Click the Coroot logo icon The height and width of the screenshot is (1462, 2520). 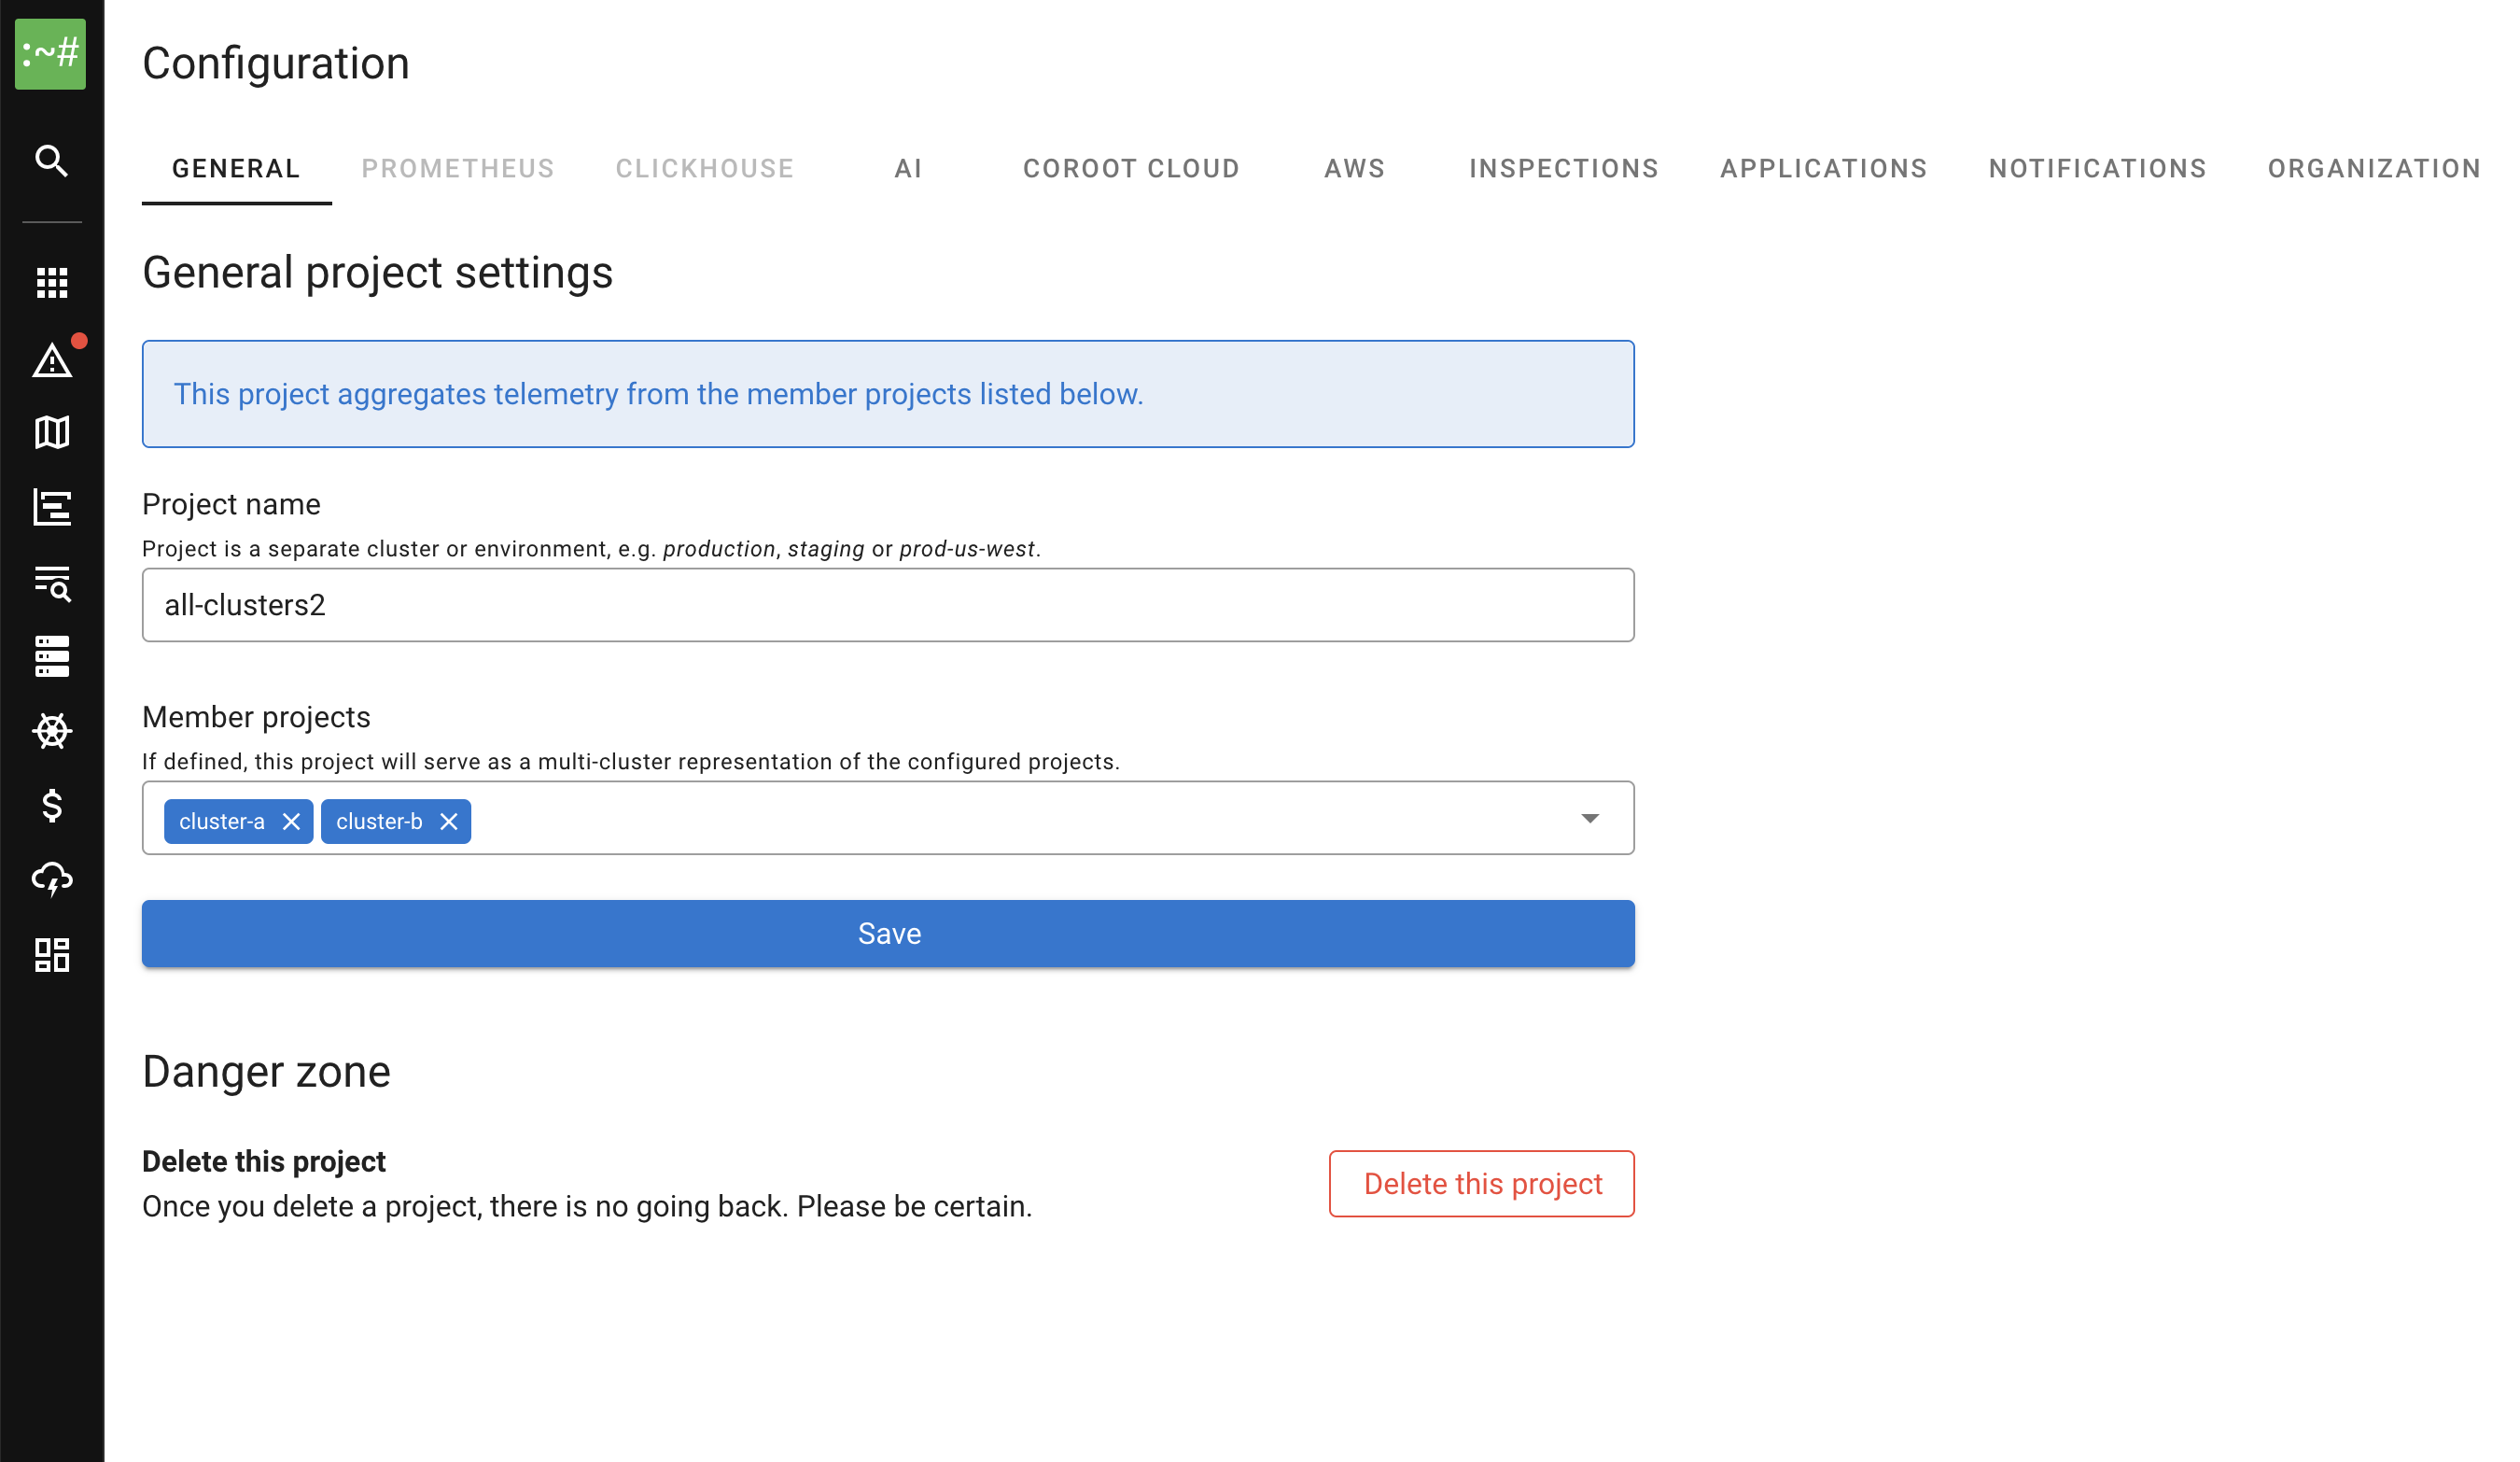50,53
